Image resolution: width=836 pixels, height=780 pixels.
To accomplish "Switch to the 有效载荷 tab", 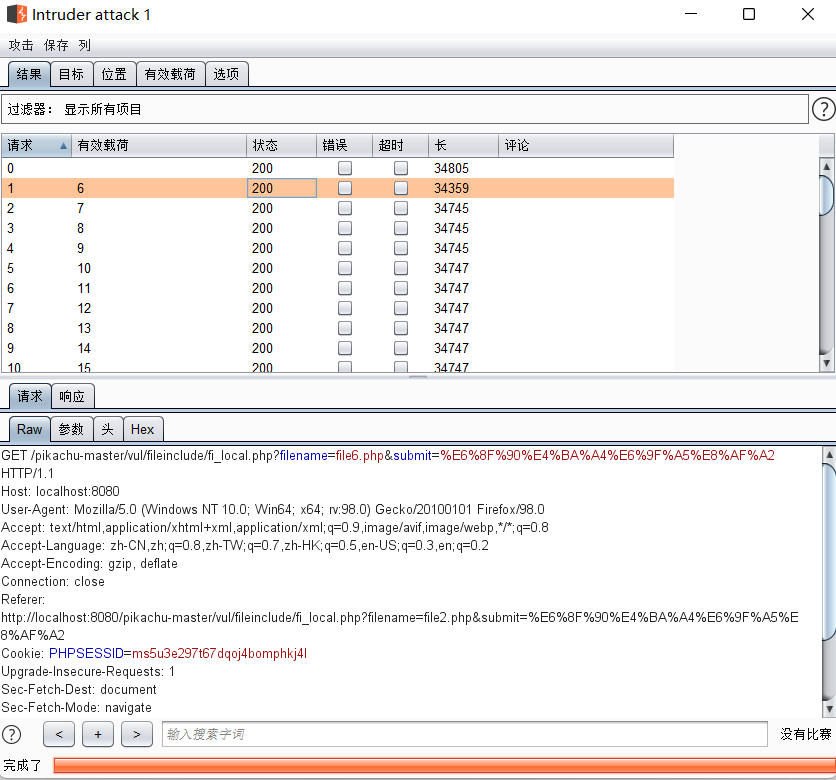I will tap(170, 74).
